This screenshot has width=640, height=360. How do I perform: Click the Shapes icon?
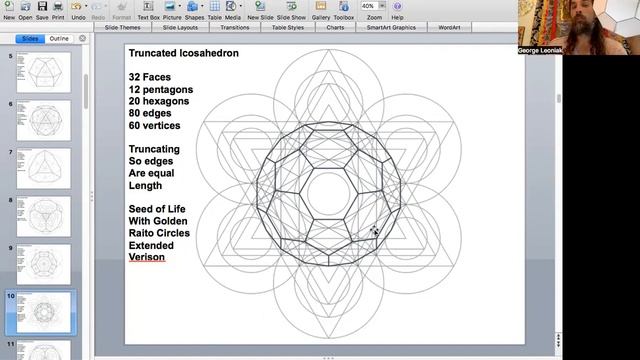[192, 7]
